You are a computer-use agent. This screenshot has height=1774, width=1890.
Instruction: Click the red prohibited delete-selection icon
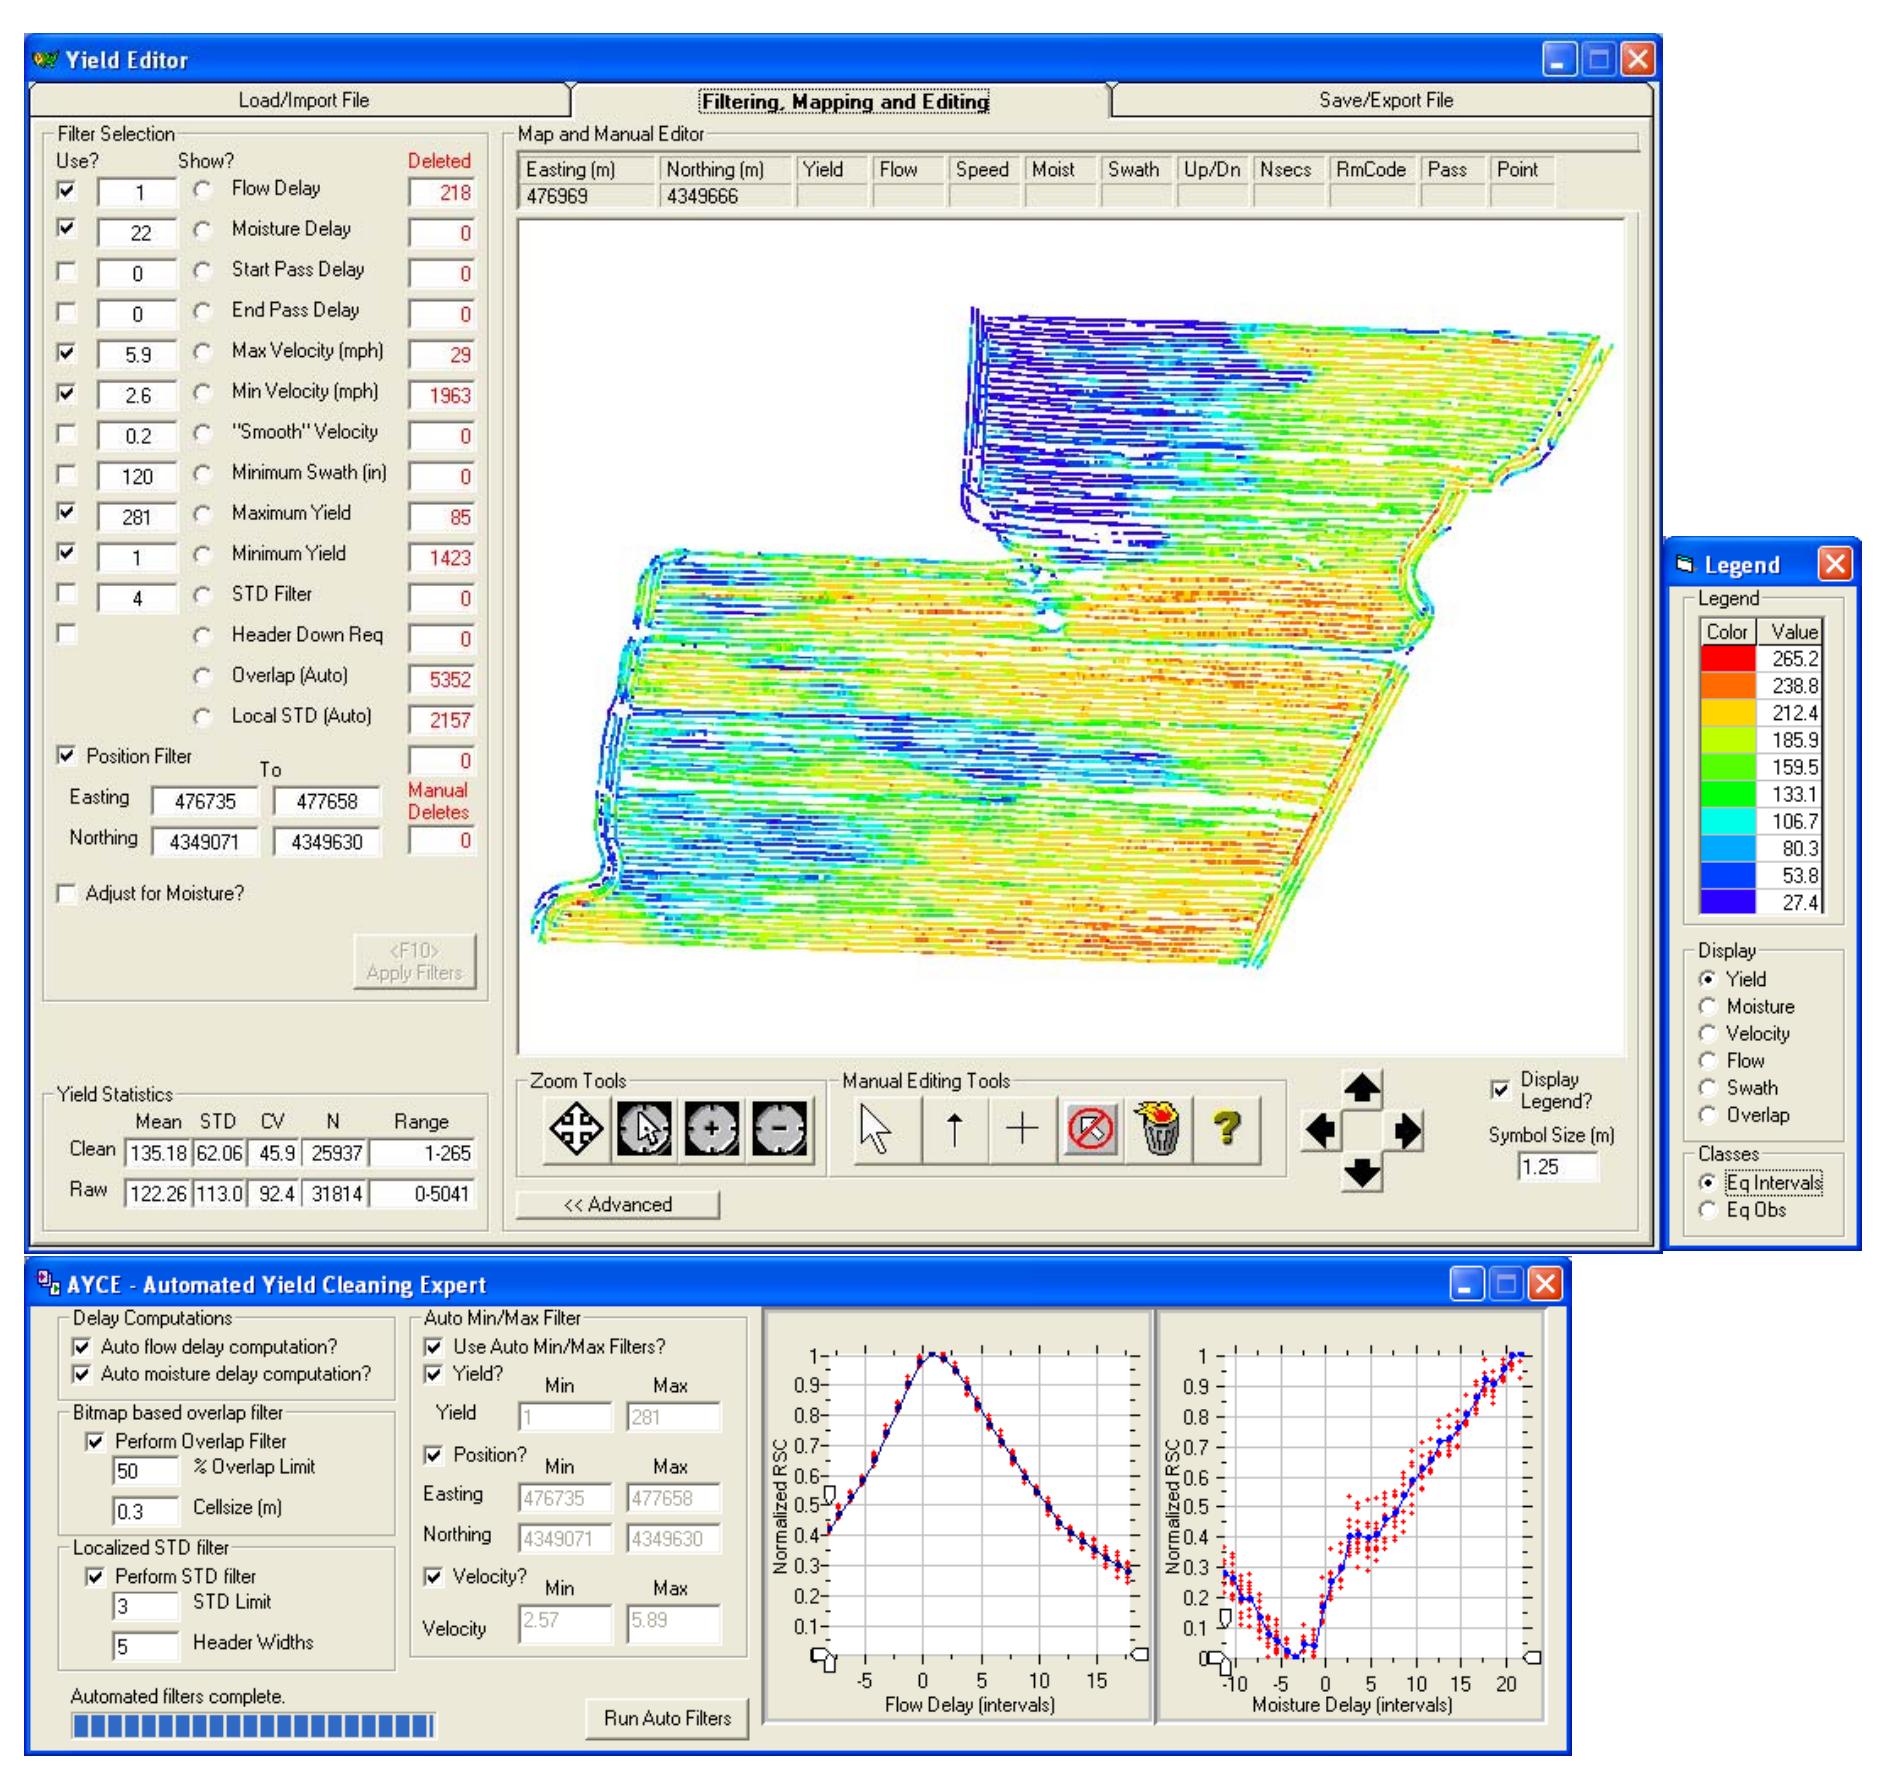pyautogui.click(x=1090, y=1130)
